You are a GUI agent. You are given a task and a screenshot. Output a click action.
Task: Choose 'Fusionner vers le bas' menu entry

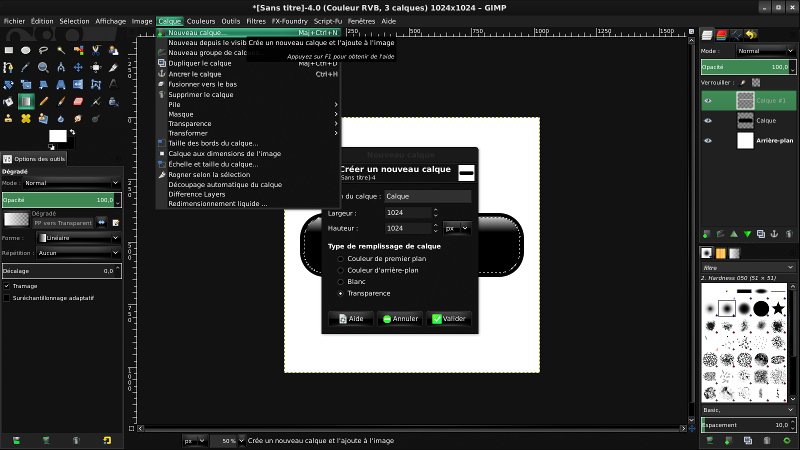pyautogui.click(x=247, y=84)
